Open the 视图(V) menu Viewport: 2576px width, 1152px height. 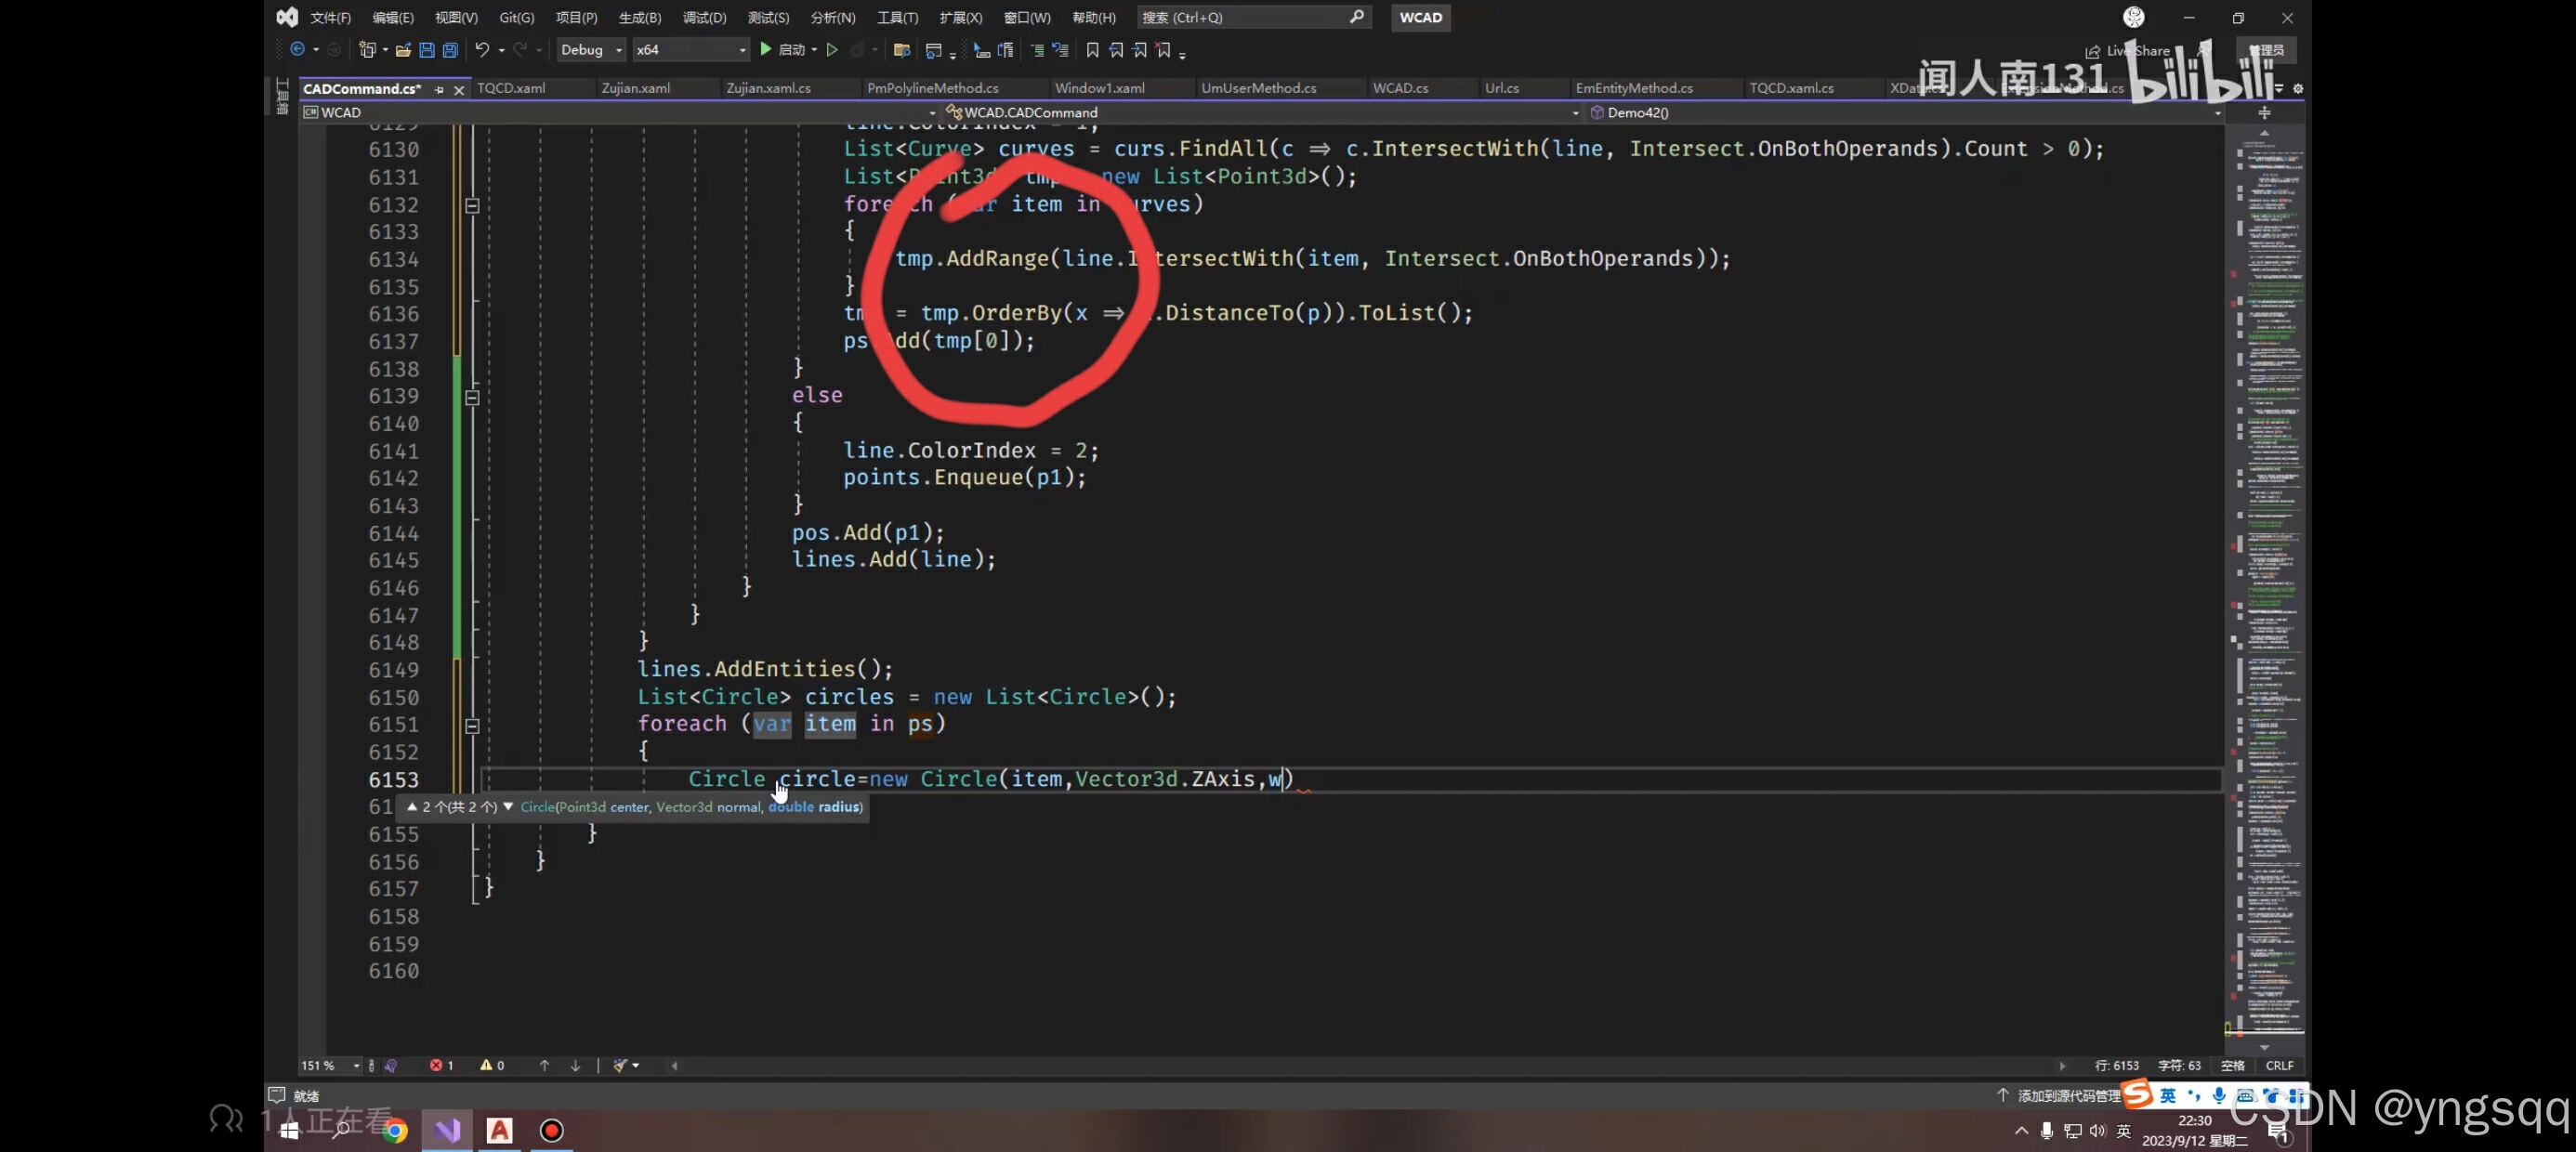tap(456, 17)
